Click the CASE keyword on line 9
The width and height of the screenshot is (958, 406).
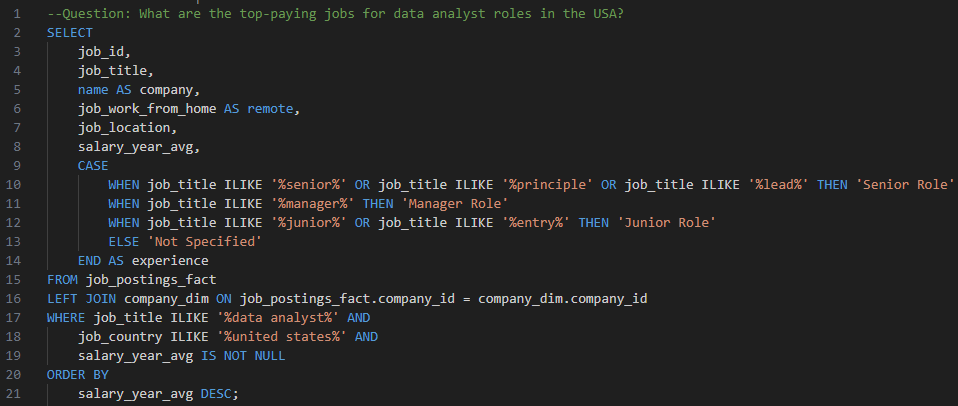click(93, 165)
